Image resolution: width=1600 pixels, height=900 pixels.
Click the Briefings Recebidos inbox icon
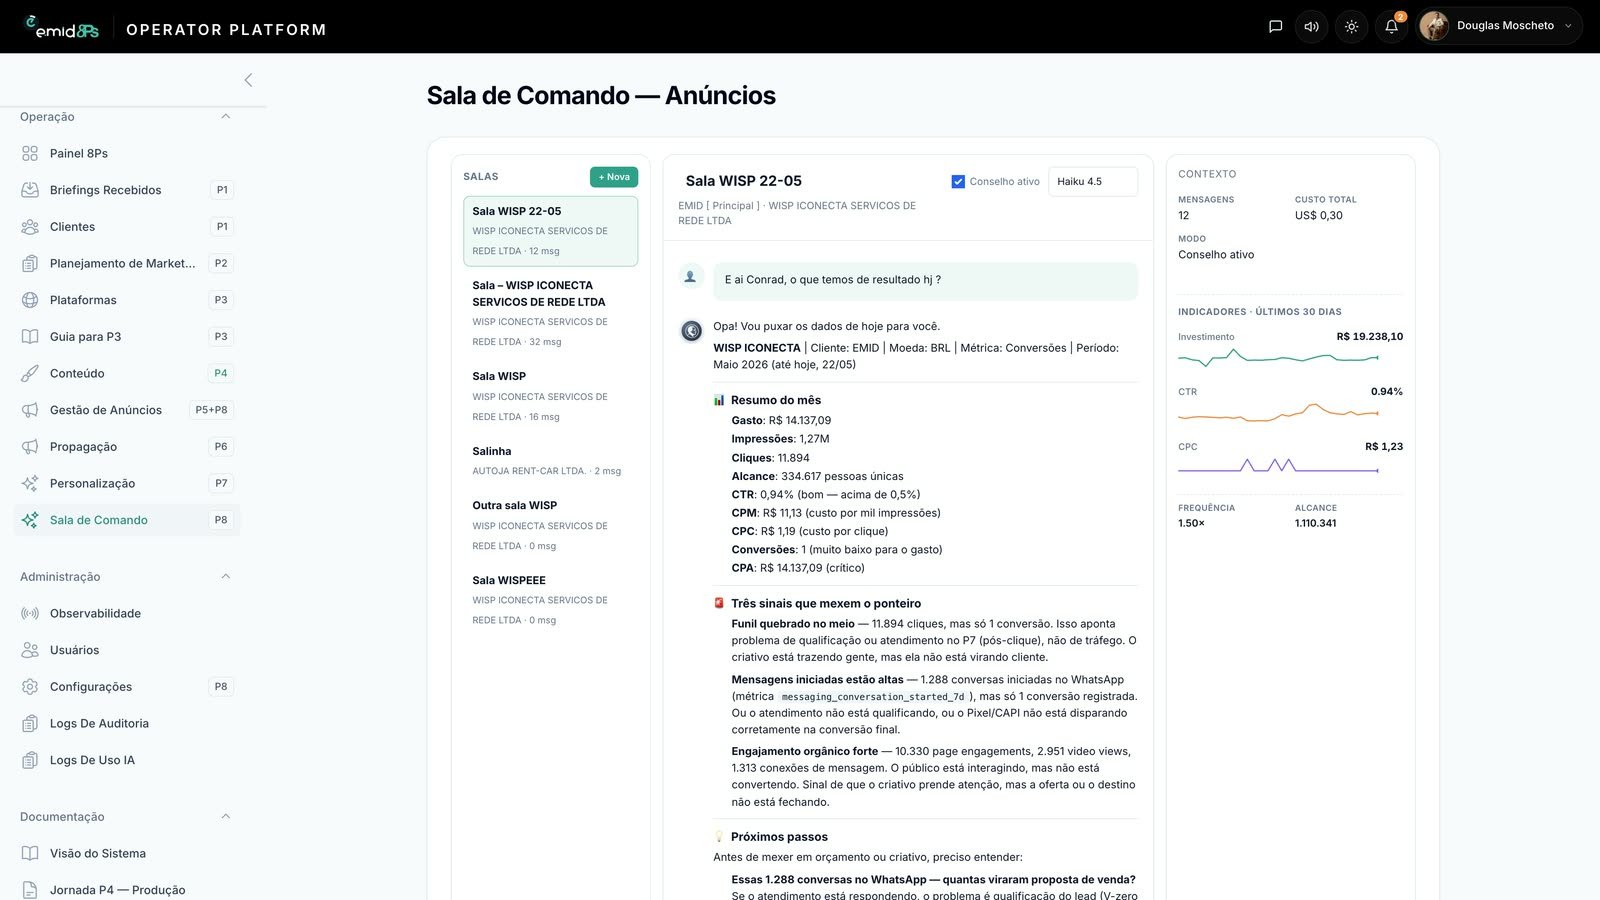point(30,190)
